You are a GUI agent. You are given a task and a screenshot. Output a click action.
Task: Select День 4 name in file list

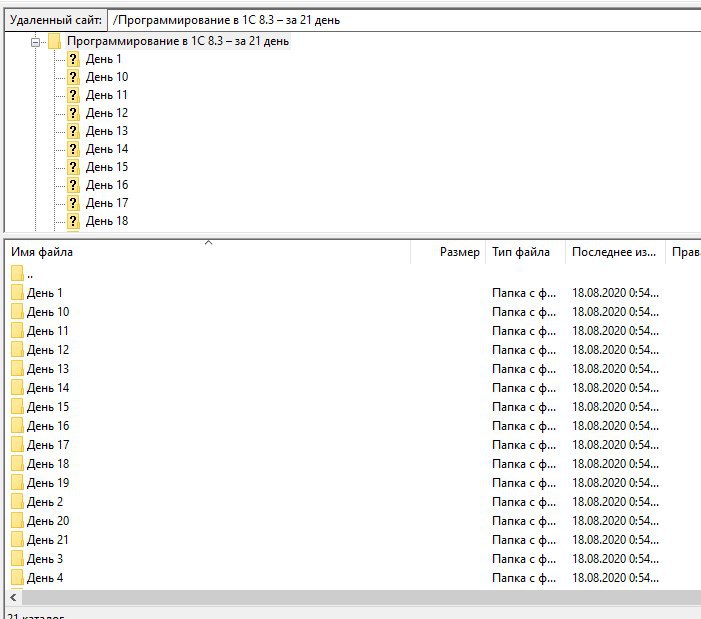(x=45, y=578)
